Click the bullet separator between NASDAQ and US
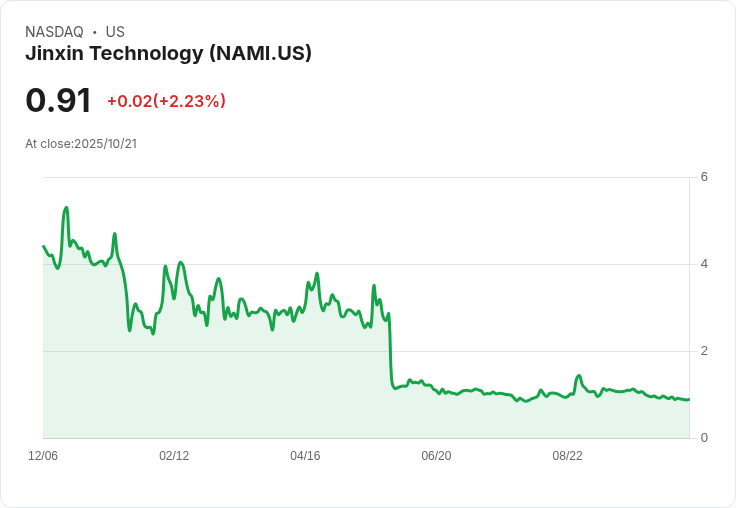The height and width of the screenshot is (508, 736). pyautogui.click(x=95, y=32)
